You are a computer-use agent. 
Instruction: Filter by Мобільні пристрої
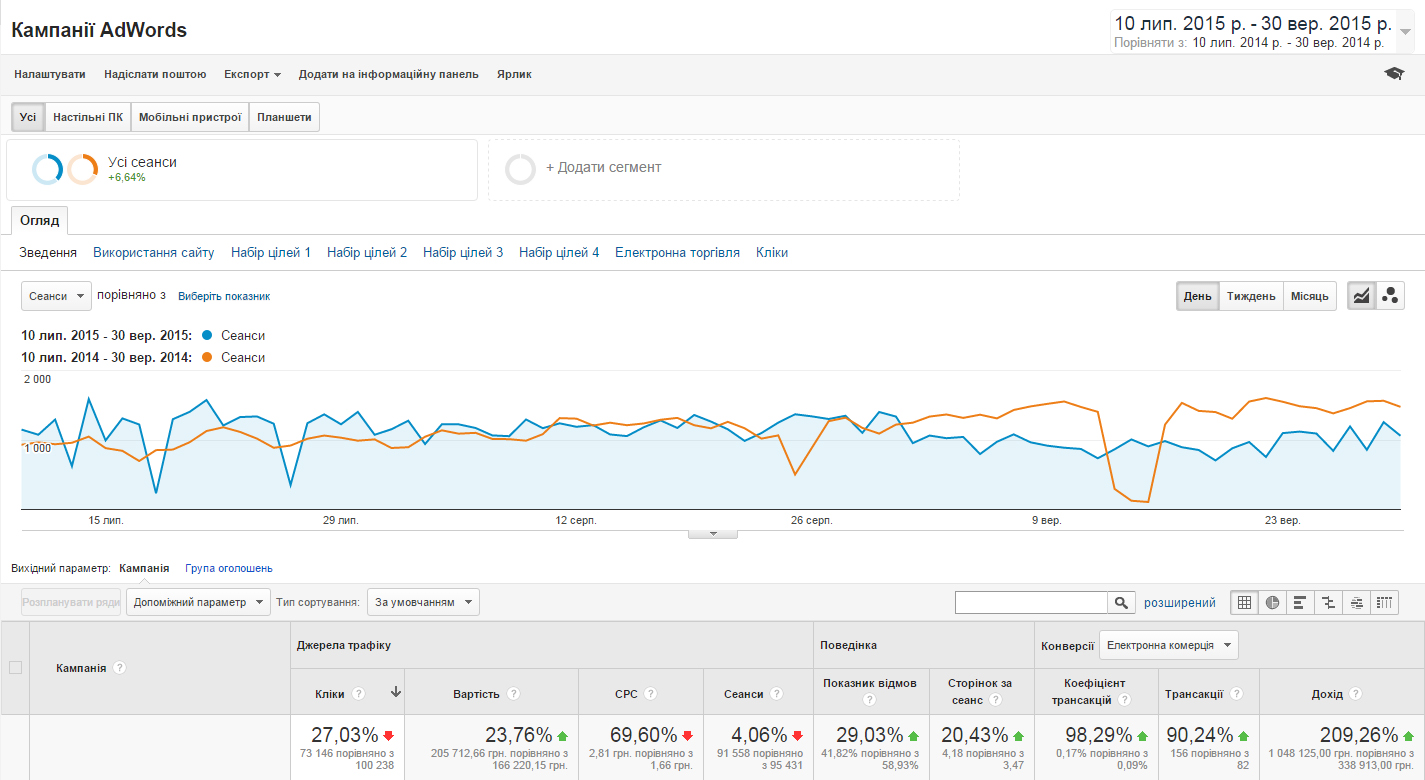click(x=190, y=117)
